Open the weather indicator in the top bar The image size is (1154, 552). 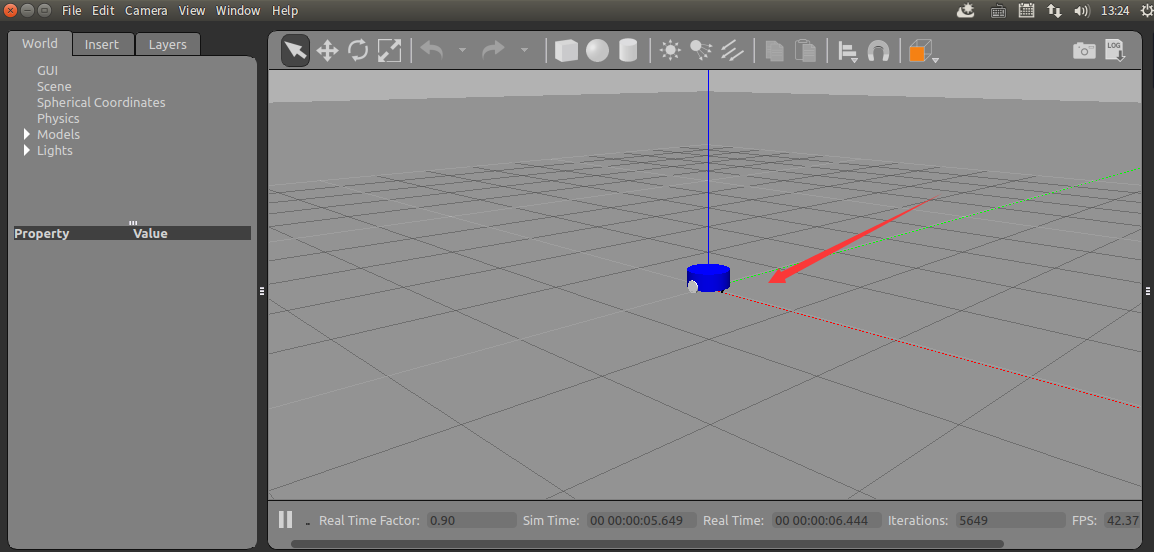[966, 10]
